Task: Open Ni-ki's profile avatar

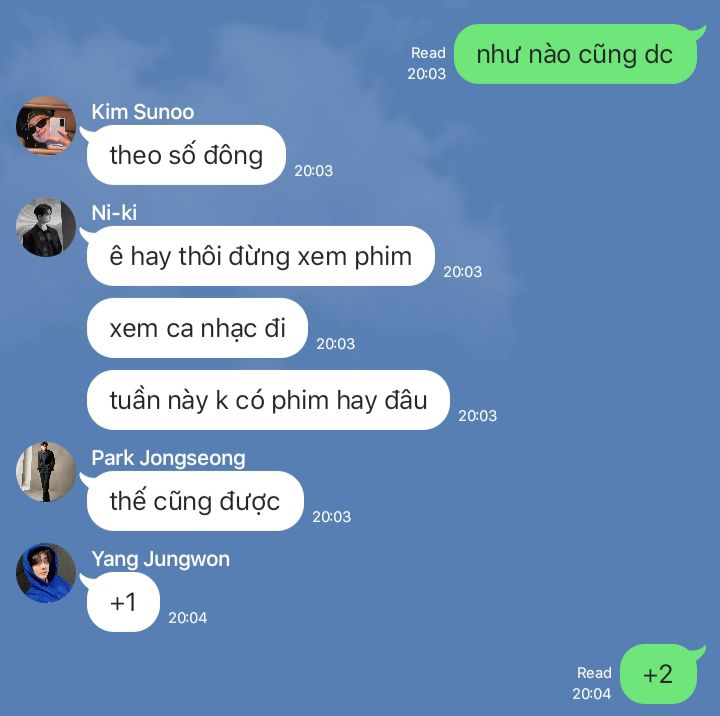Action: click(46, 227)
